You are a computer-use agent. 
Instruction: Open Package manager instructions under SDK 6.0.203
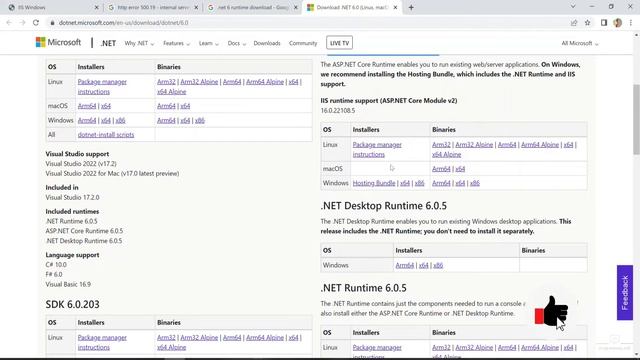point(102,342)
